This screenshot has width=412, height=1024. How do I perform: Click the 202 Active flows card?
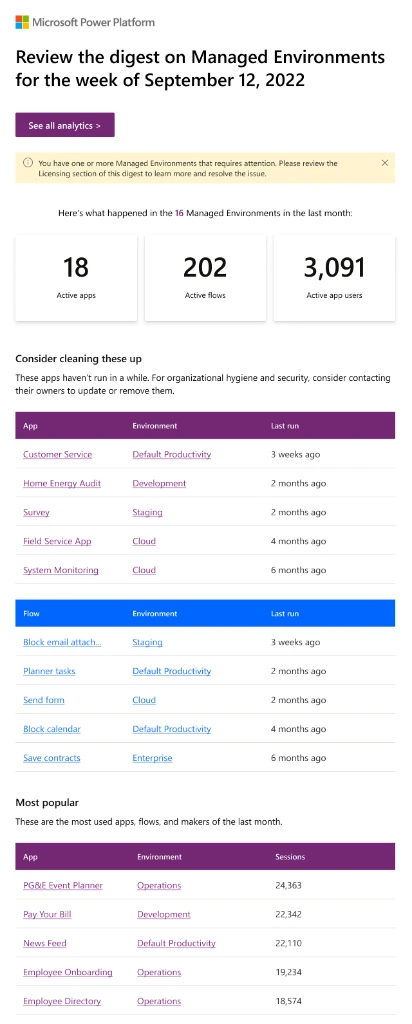[x=205, y=278]
